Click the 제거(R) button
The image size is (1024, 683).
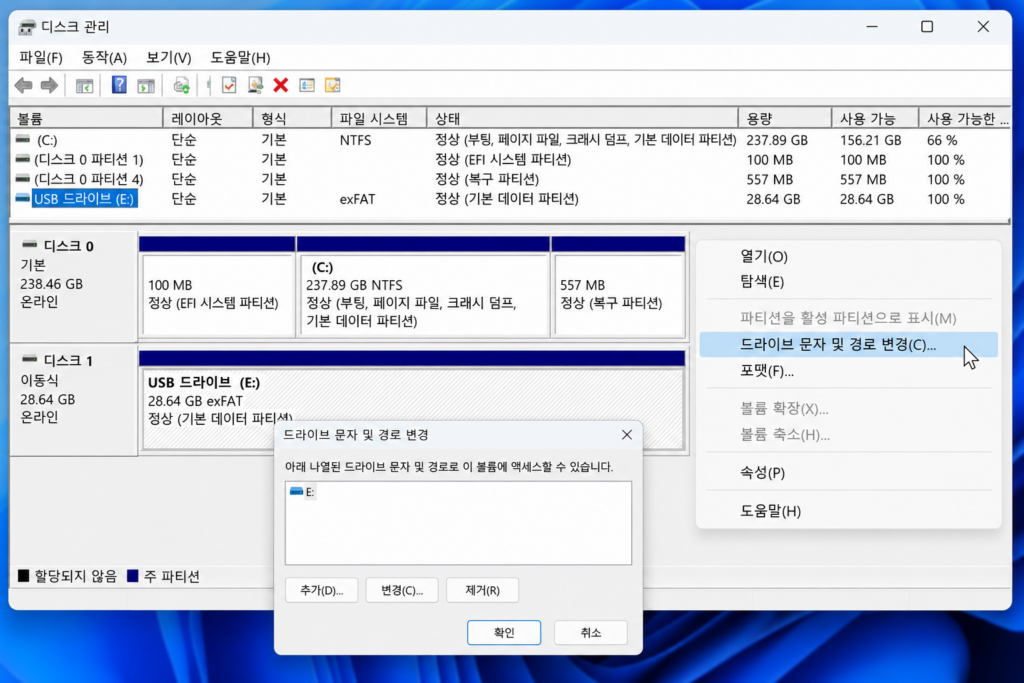point(482,590)
